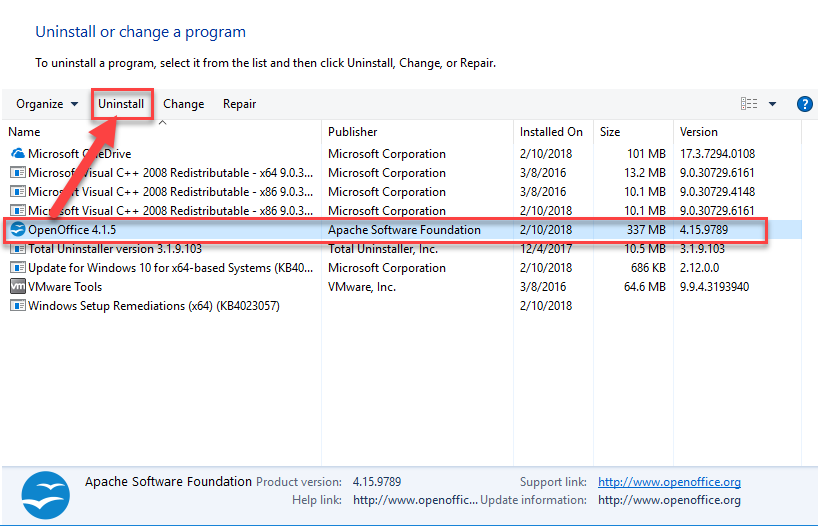Click the VMware Tools vm icon
This screenshot has height=526, width=818.
point(18,286)
